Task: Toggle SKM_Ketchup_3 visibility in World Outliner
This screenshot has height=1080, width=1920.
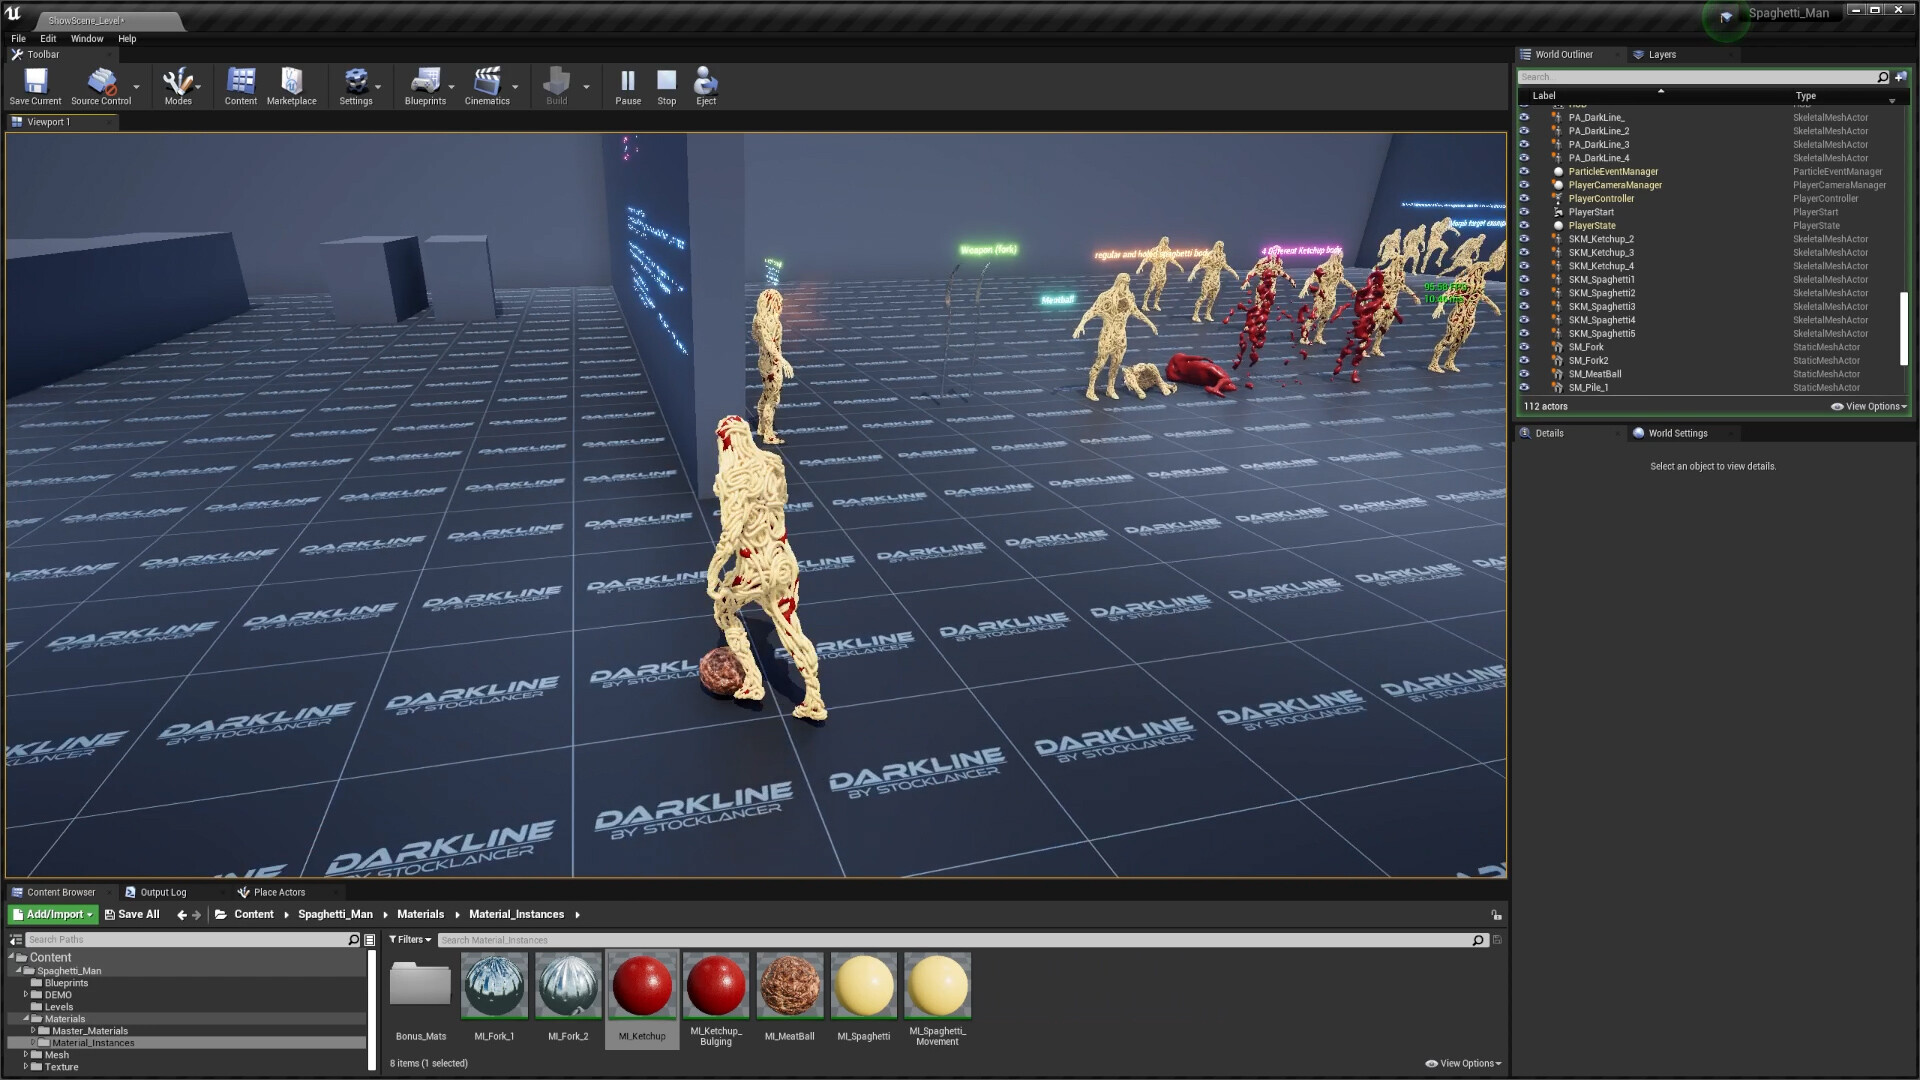Action: click(1524, 252)
